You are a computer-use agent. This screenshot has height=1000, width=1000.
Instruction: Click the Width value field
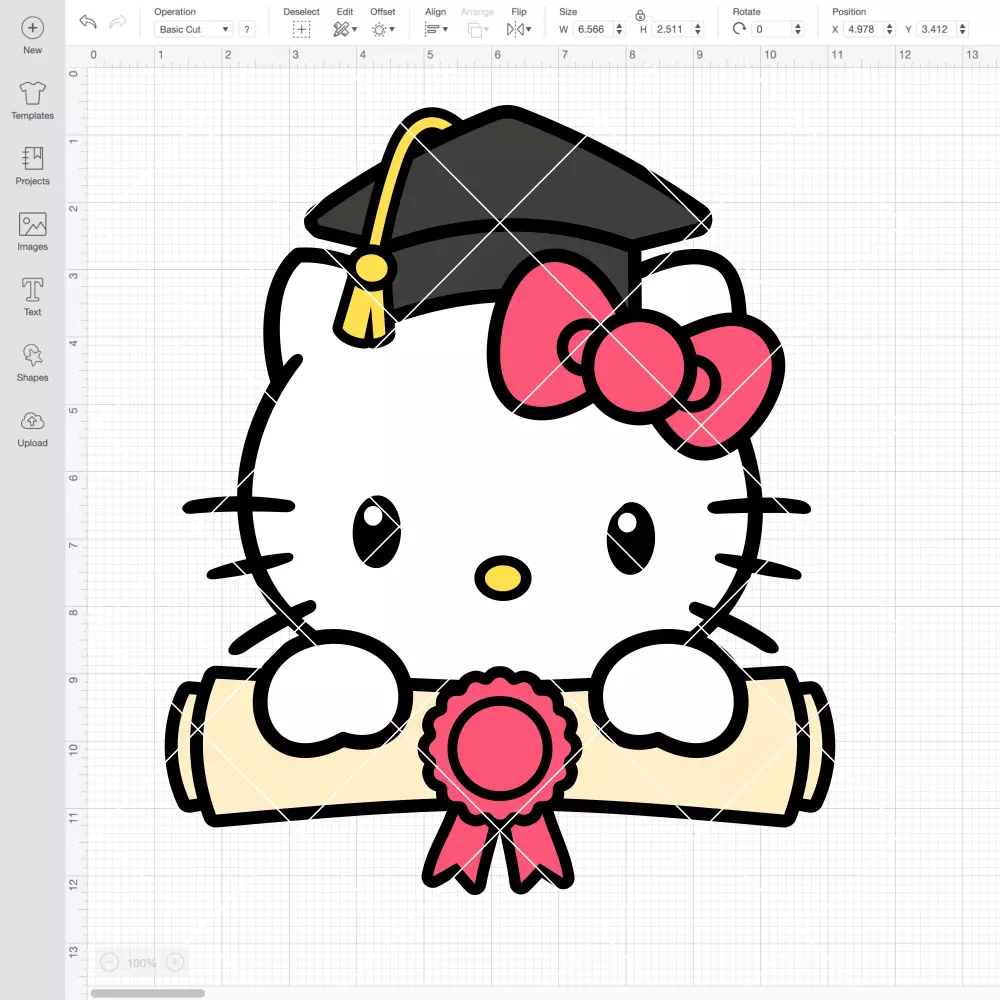(593, 29)
